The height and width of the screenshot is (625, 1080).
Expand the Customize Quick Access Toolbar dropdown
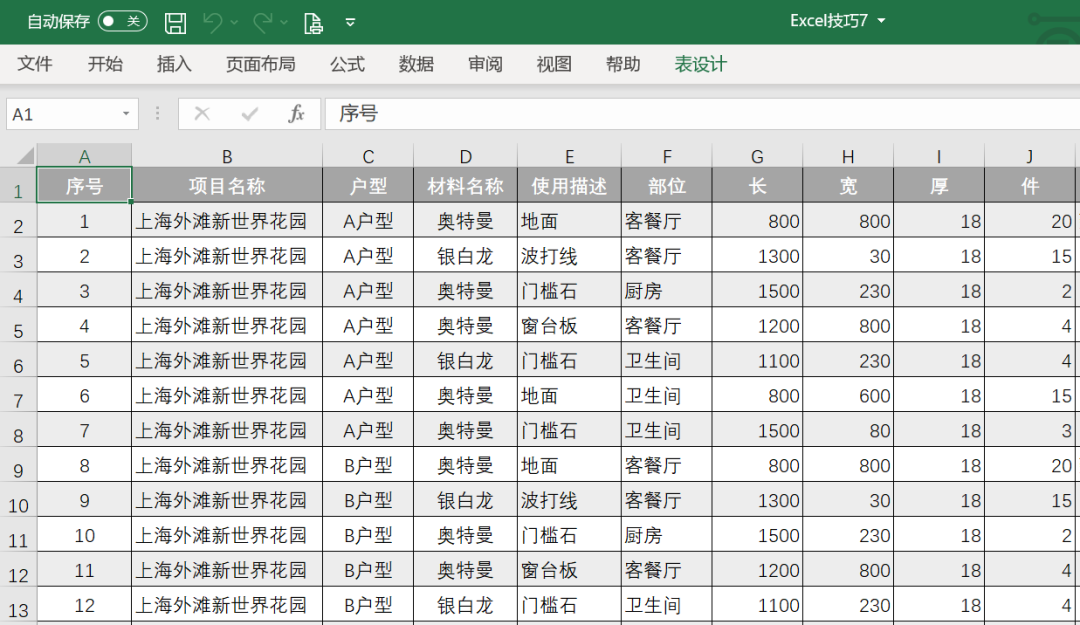coord(350,22)
